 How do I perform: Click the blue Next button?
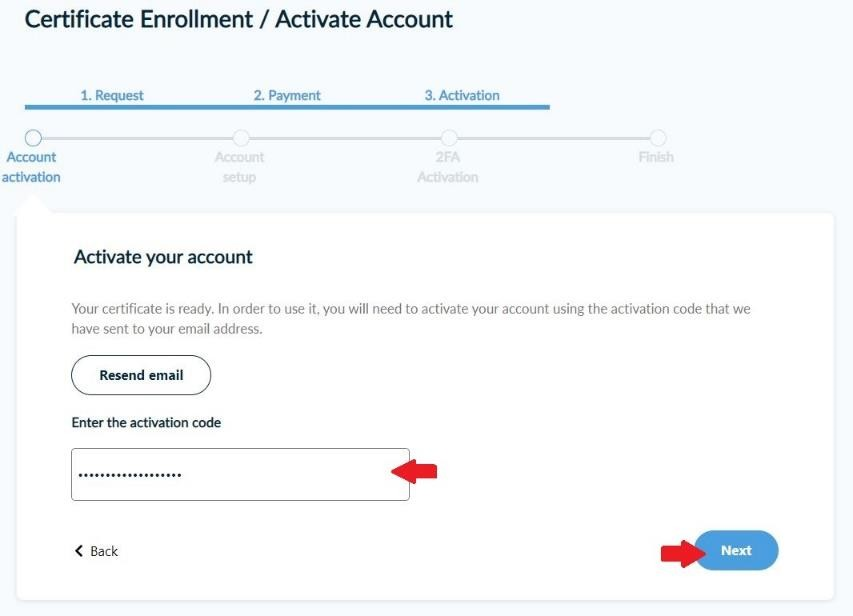click(736, 550)
